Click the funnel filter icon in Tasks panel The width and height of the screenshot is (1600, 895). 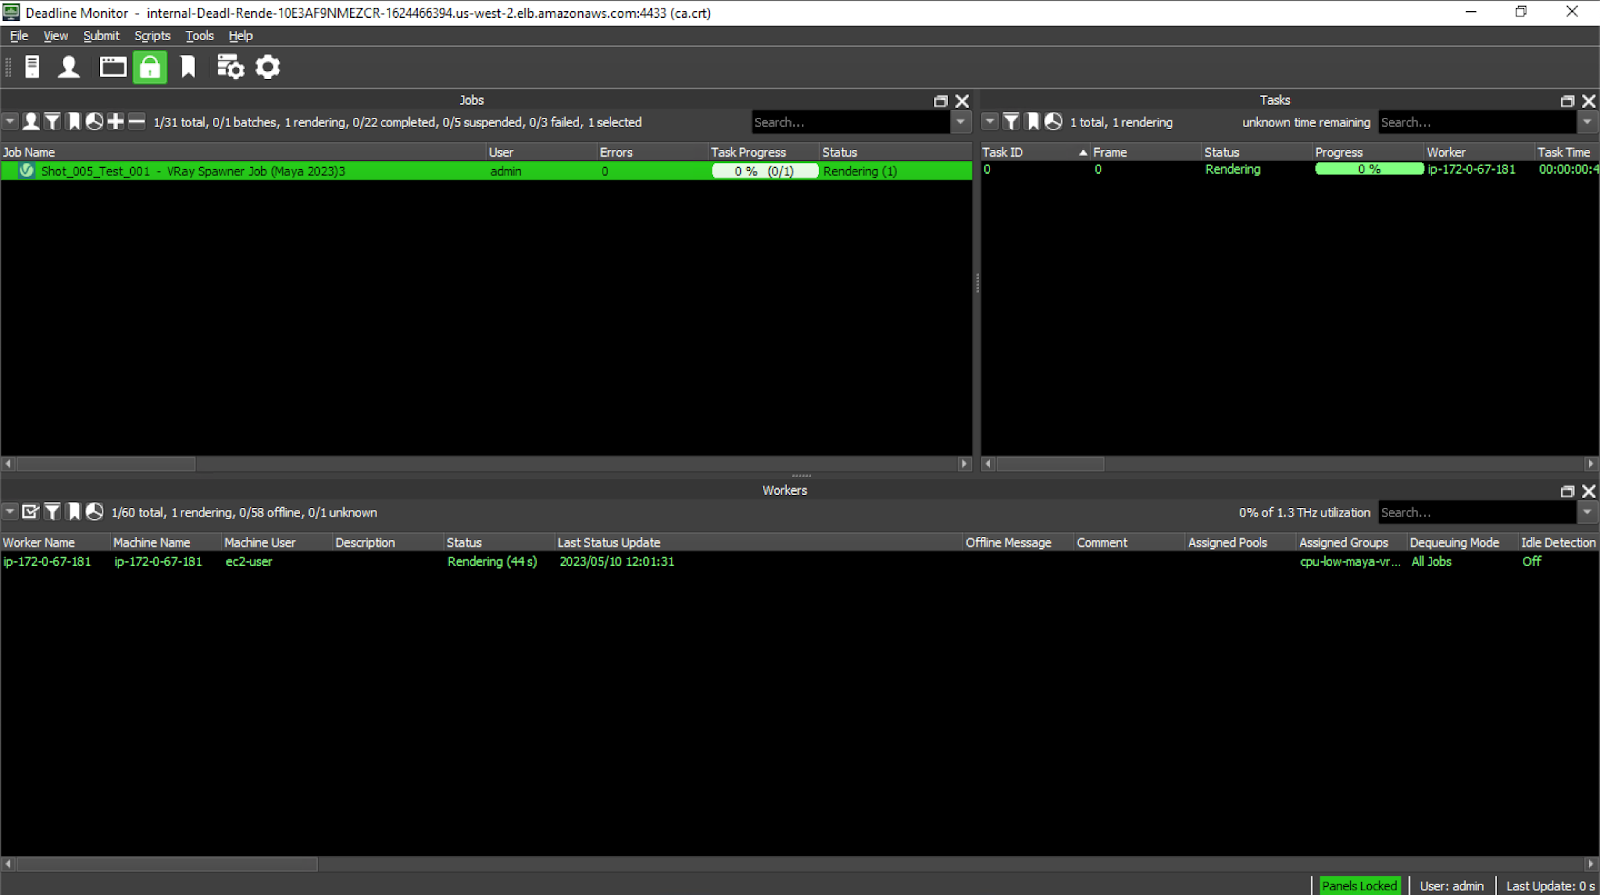[x=1011, y=122]
